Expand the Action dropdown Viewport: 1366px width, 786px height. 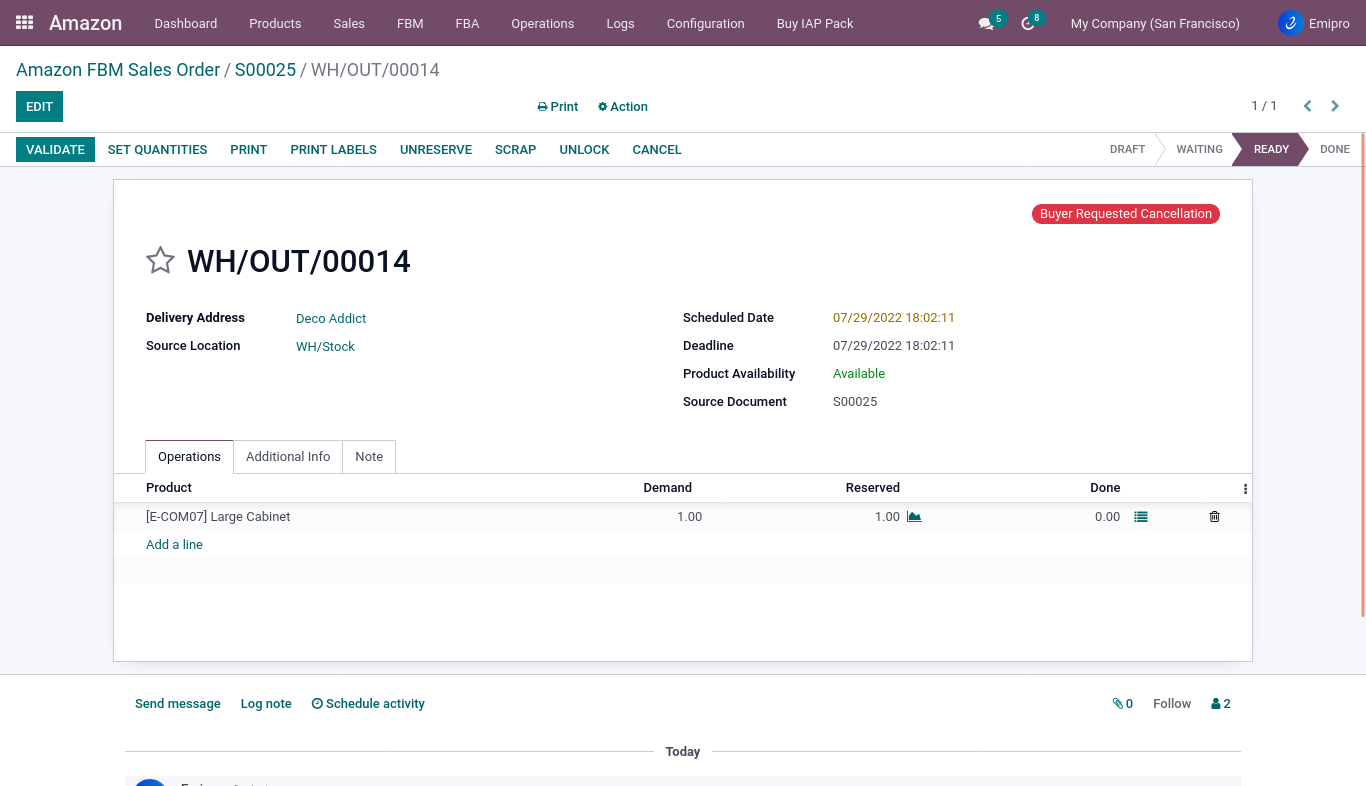(623, 107)
